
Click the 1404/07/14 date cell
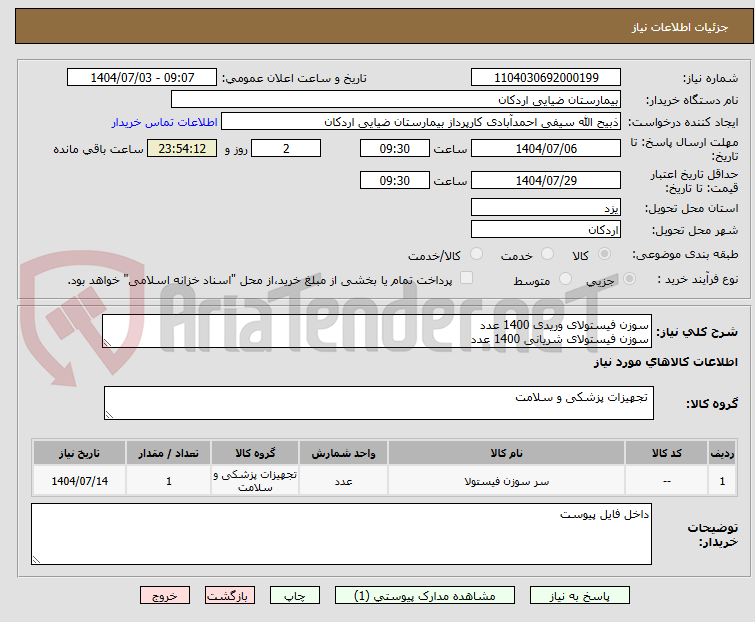(x=79, y=481)
